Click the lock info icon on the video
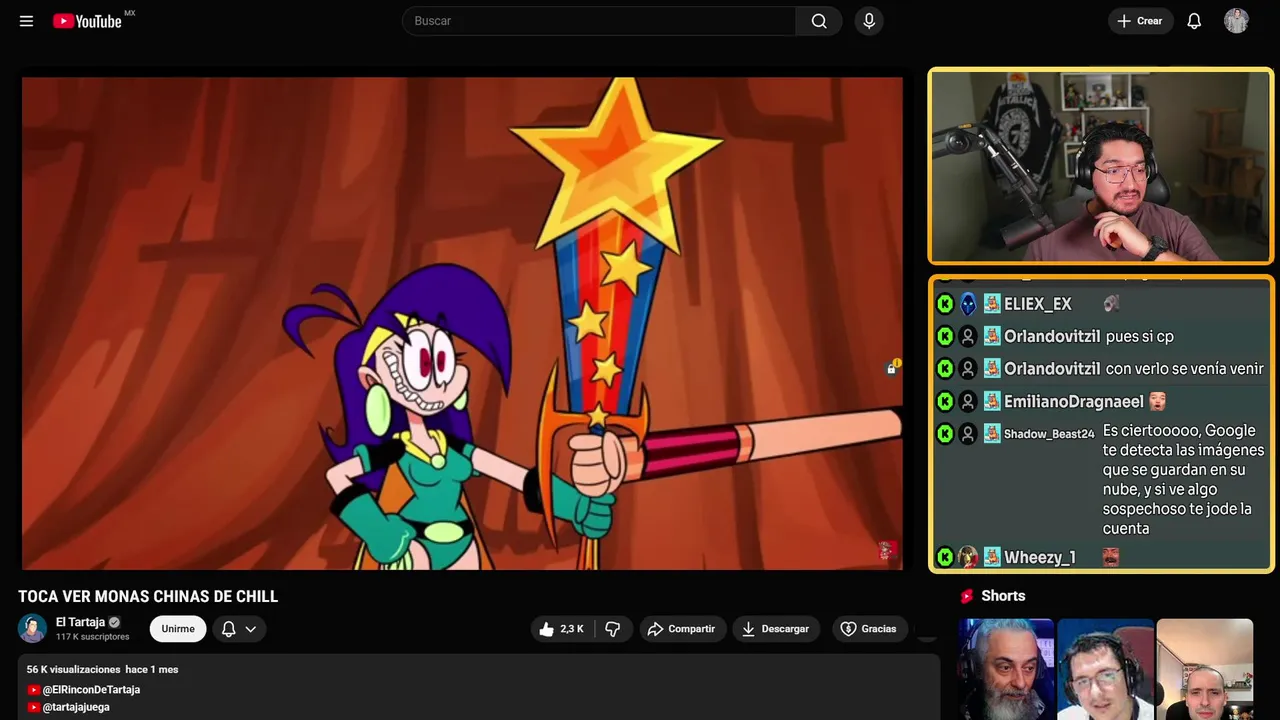 click(x=892, y=368)
